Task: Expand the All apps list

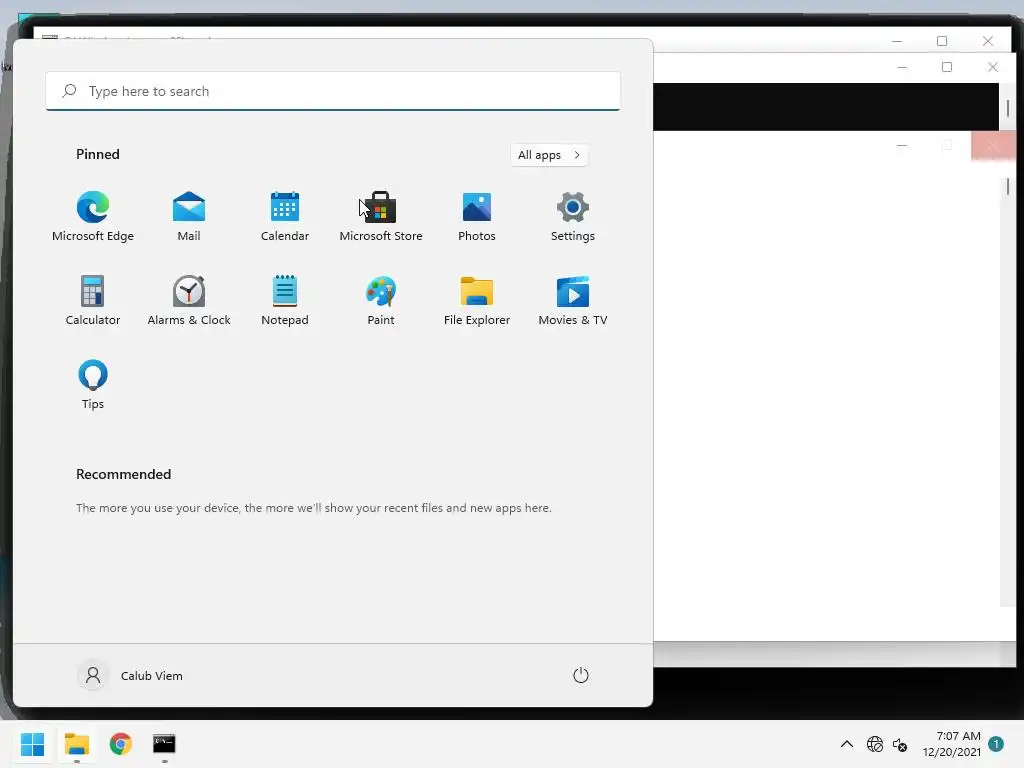Action: pyautogui.click(x=549, y=155)
